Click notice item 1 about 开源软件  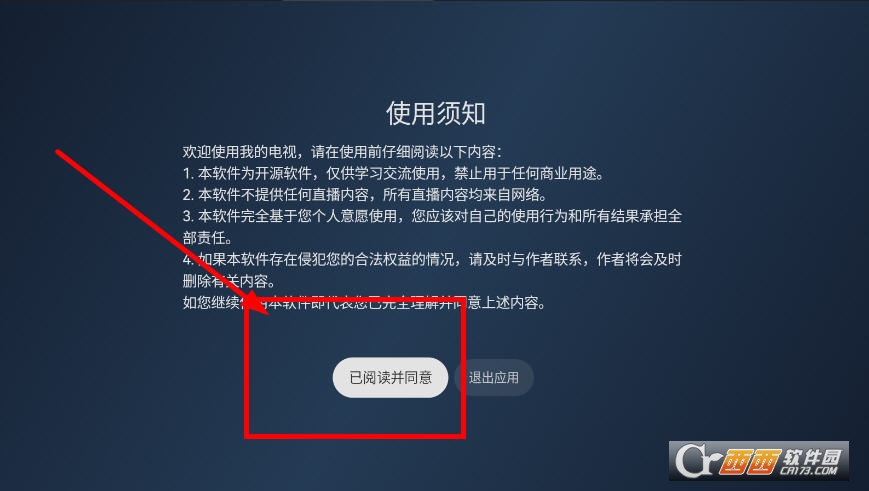coord(393,173)
